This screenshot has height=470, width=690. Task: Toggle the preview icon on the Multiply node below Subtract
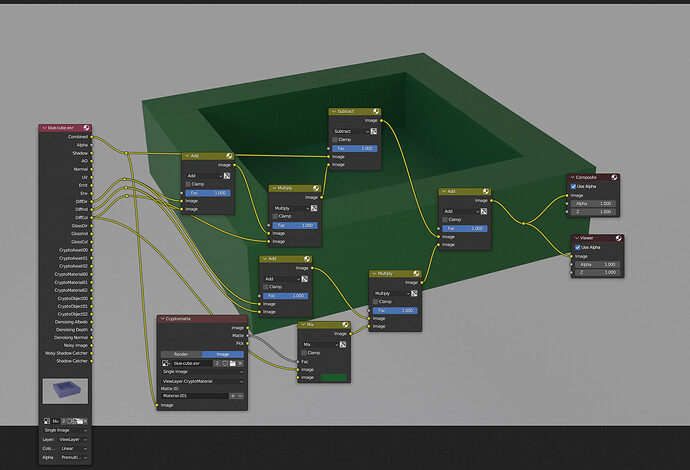pyautogui.click(x=316, y=188)
